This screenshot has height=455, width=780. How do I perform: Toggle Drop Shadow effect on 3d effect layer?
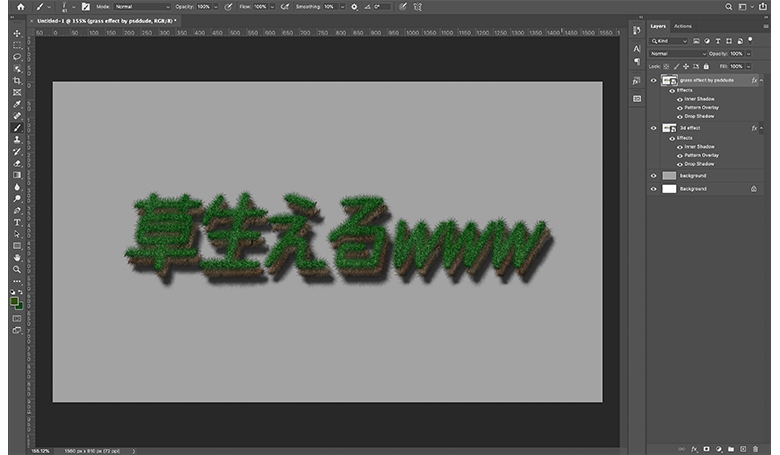(x=680, y=164)
